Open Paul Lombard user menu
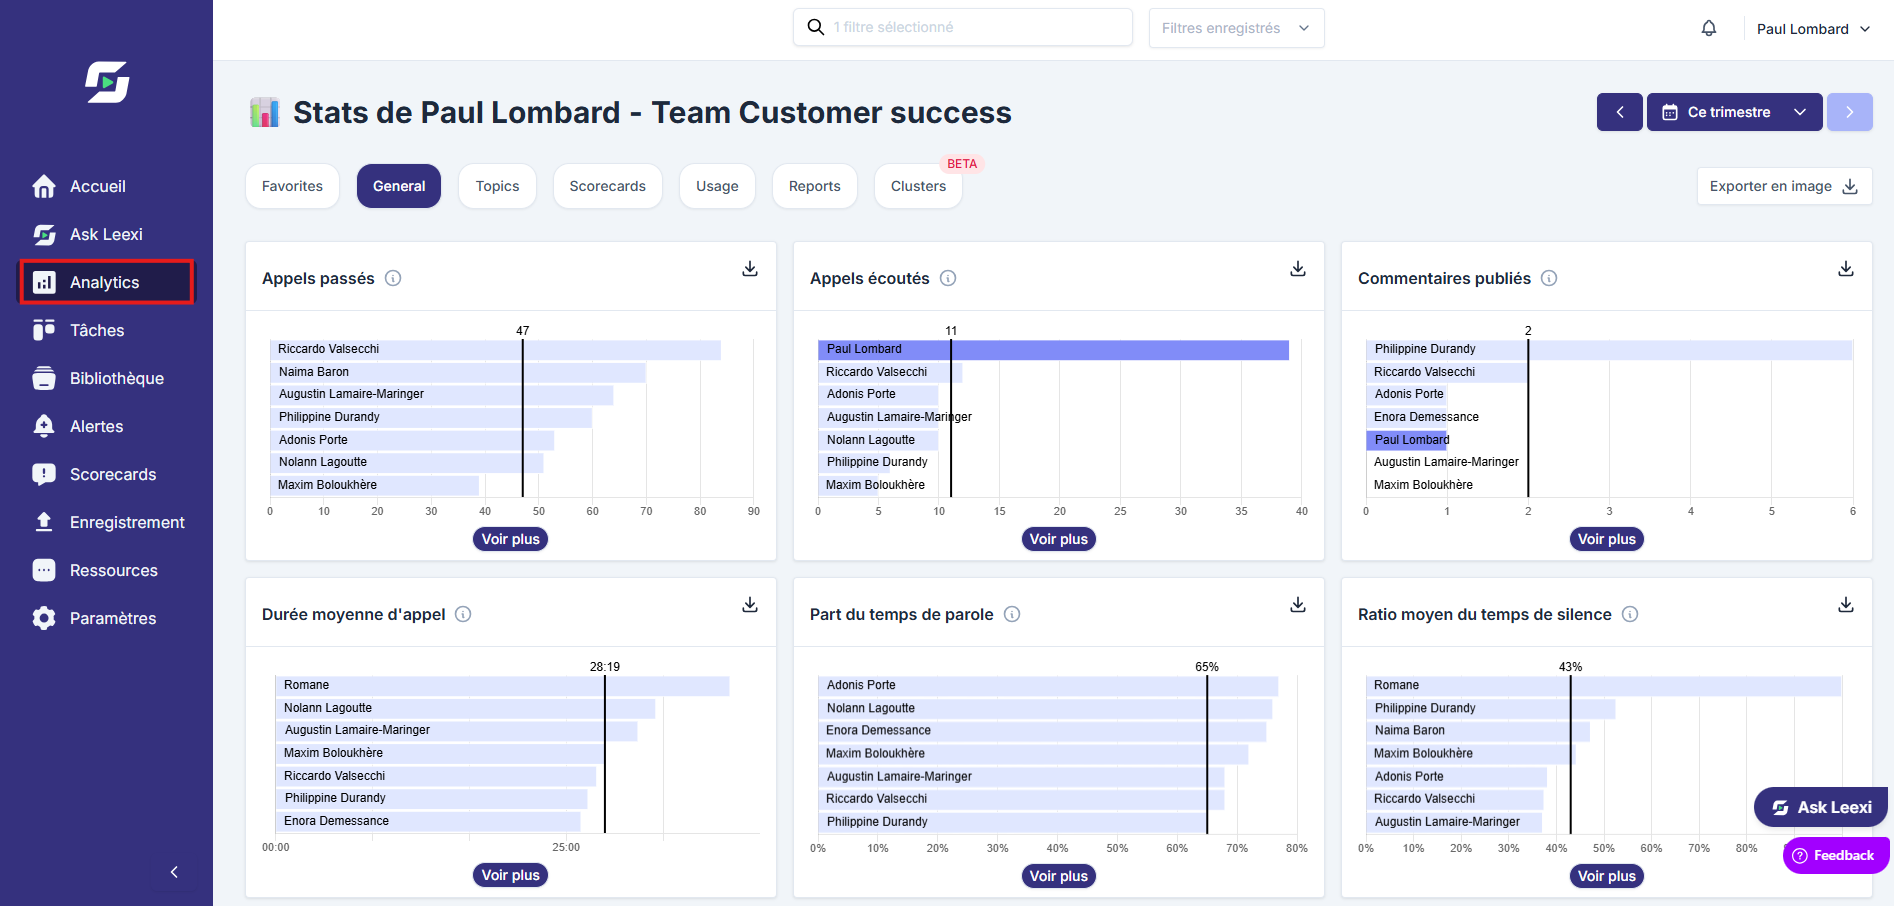Screen dimensions: 1894x906 [x=1813, y=29]
